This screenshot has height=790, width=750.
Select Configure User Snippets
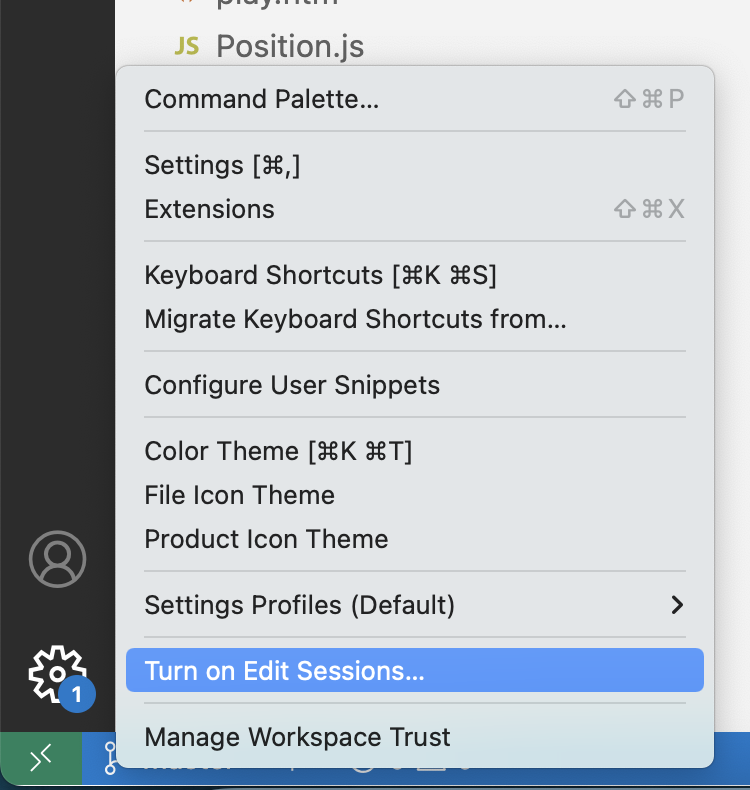point(415,385)
